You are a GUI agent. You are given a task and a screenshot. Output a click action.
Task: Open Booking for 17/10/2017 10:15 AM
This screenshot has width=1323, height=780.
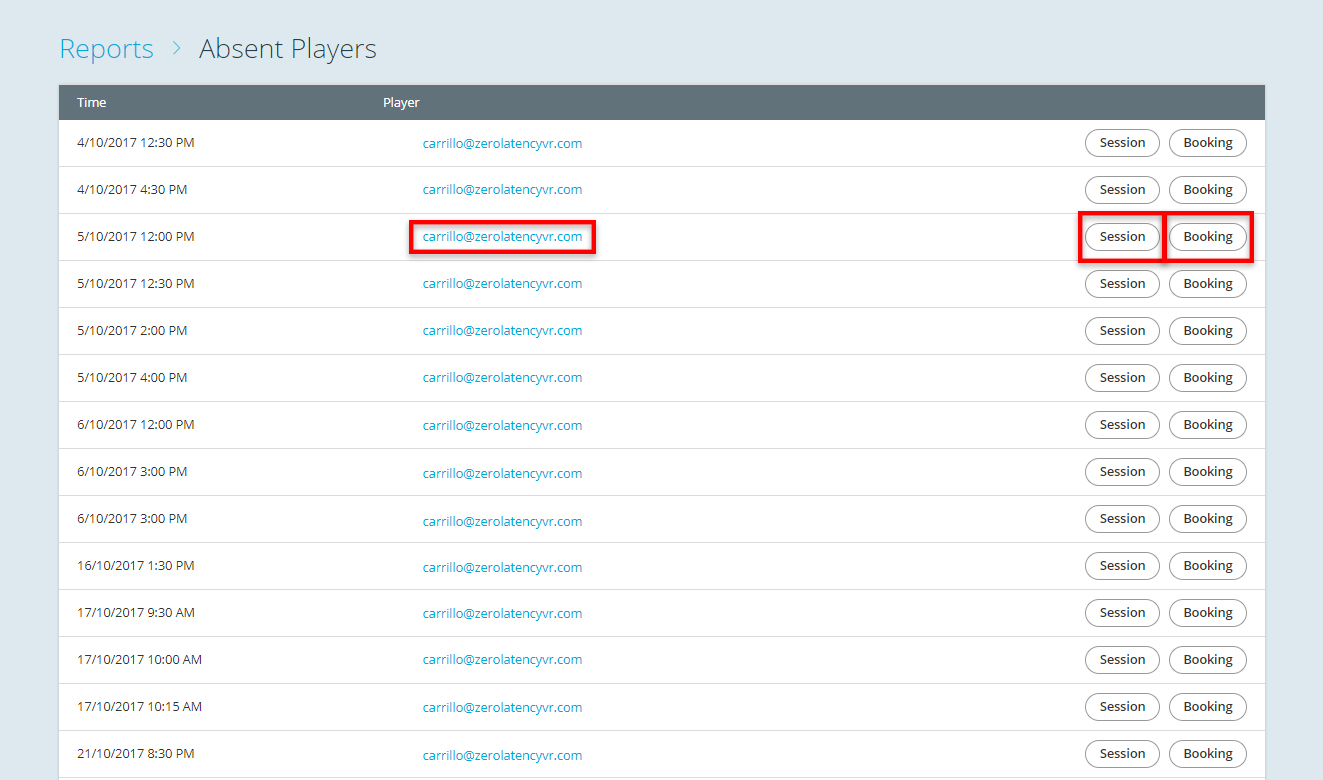(1208, 707)
